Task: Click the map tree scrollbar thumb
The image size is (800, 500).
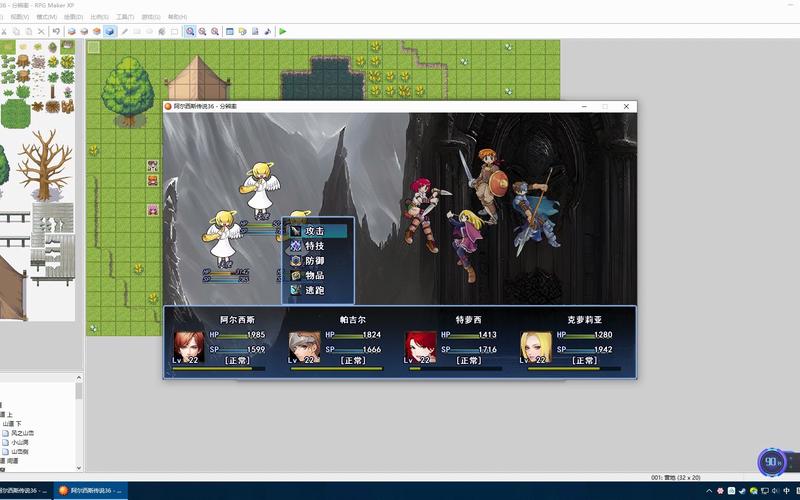Action: coord(79,391)
